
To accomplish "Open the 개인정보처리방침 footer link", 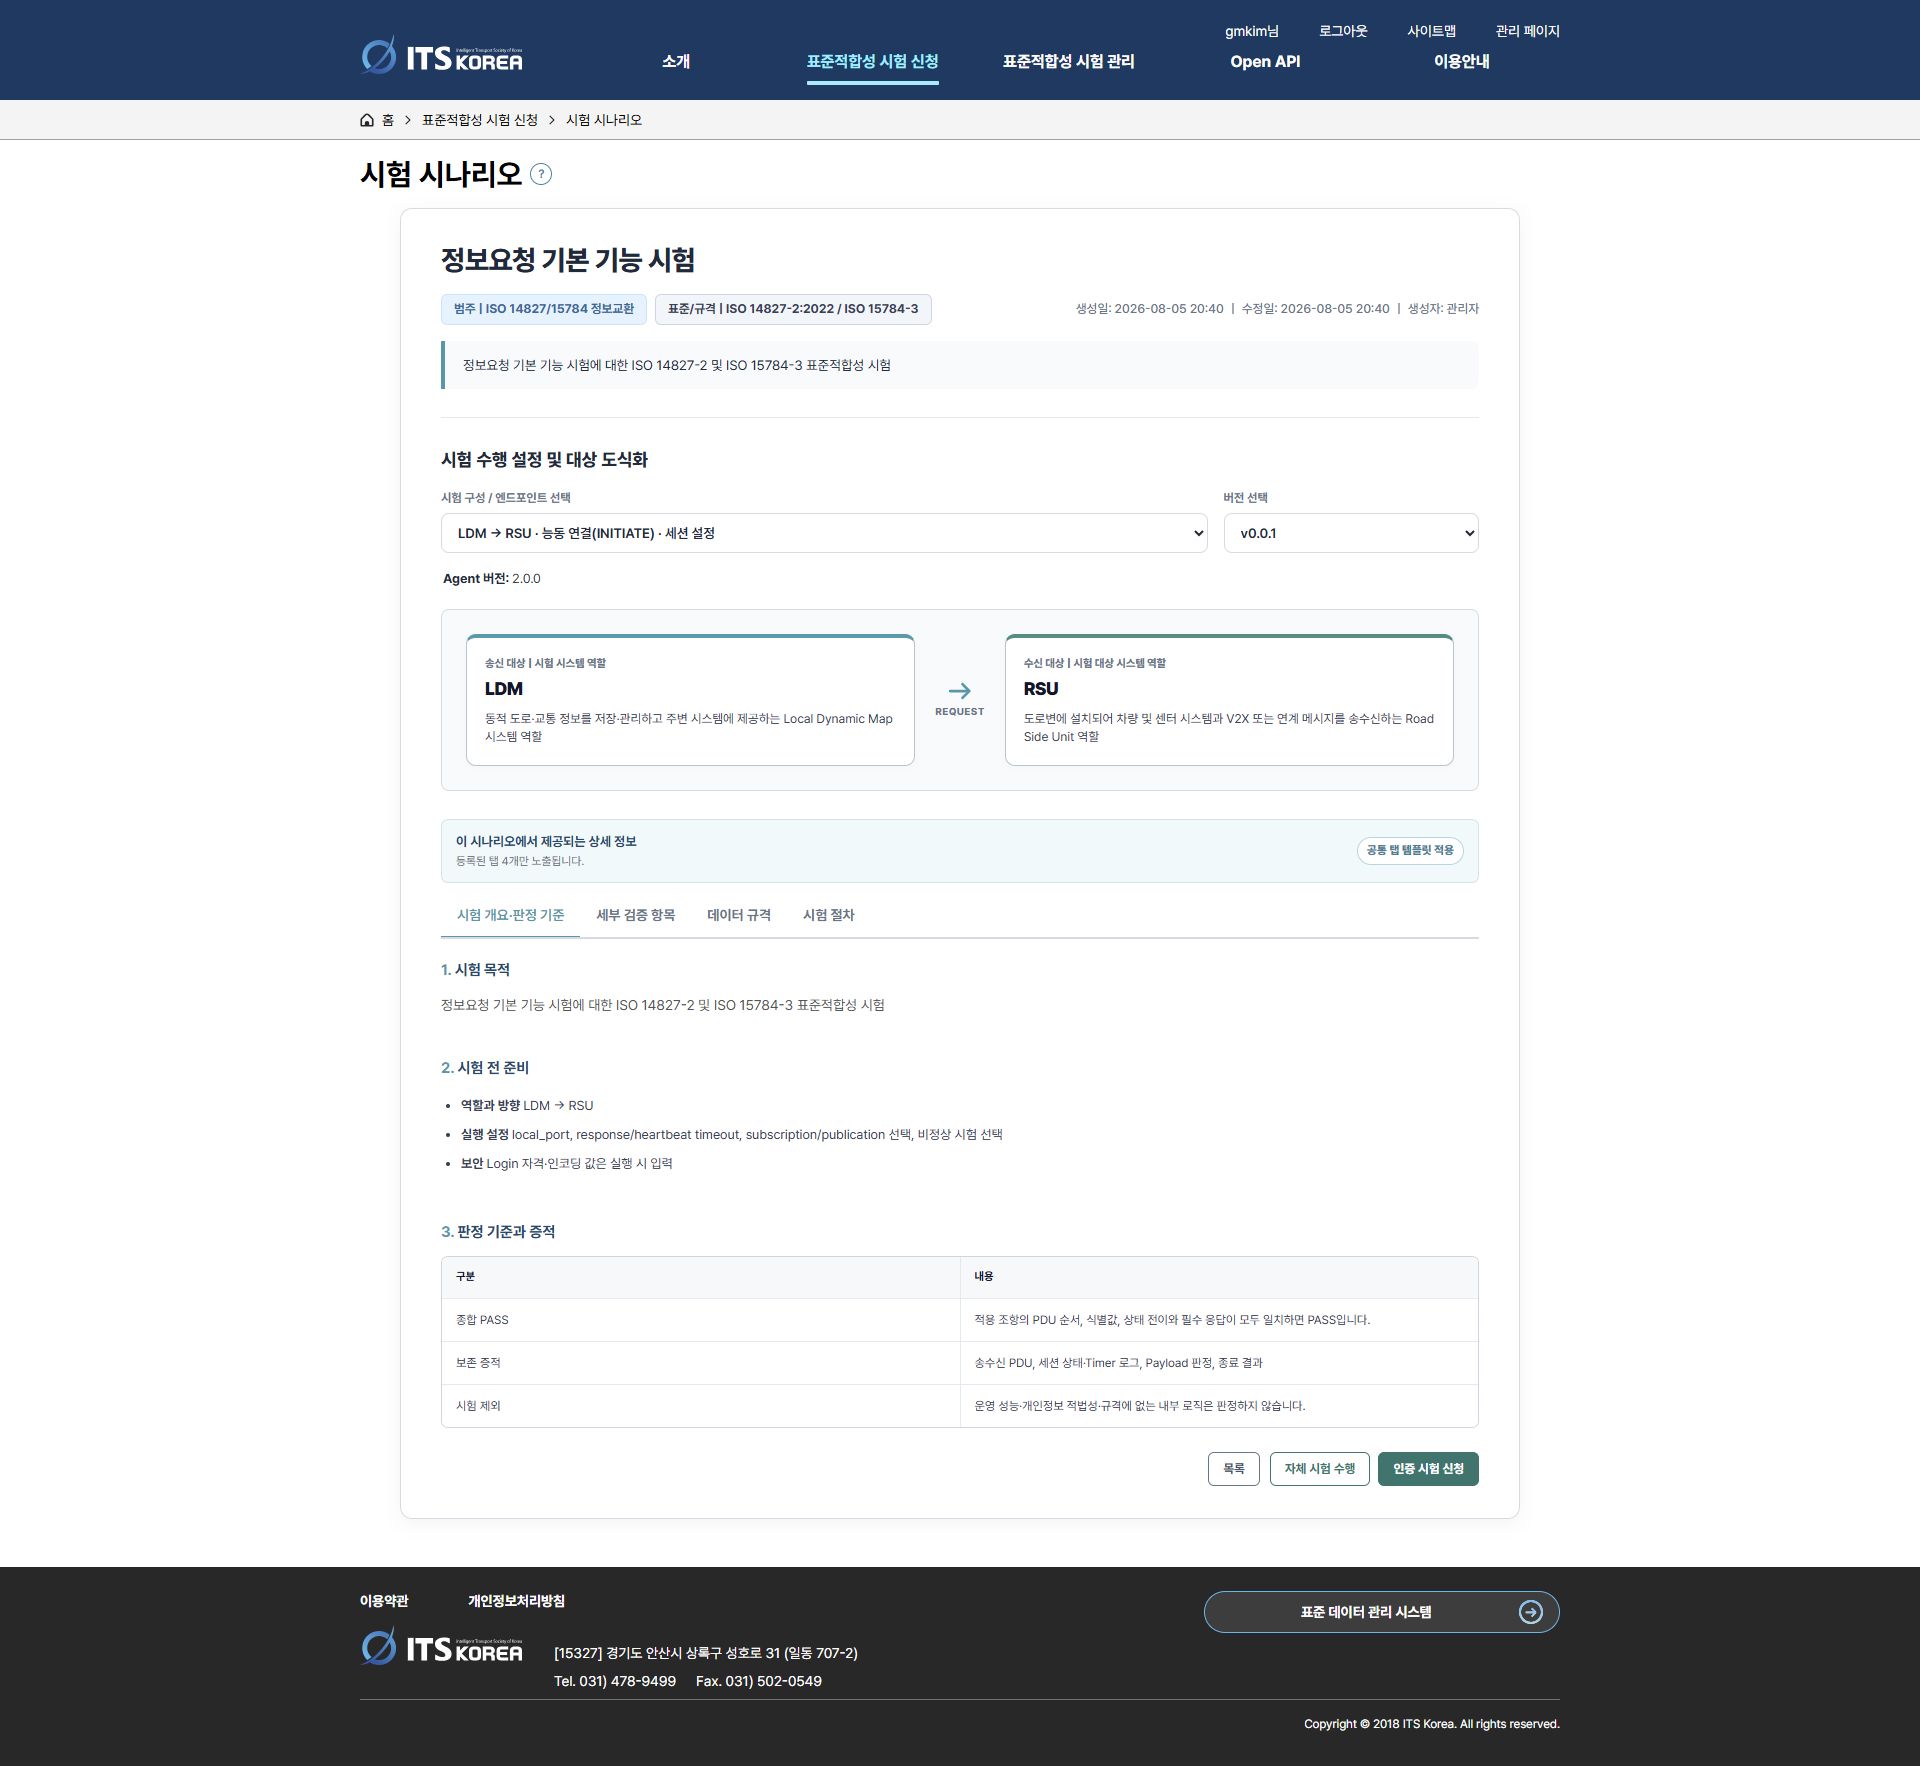I will 516,1601.
